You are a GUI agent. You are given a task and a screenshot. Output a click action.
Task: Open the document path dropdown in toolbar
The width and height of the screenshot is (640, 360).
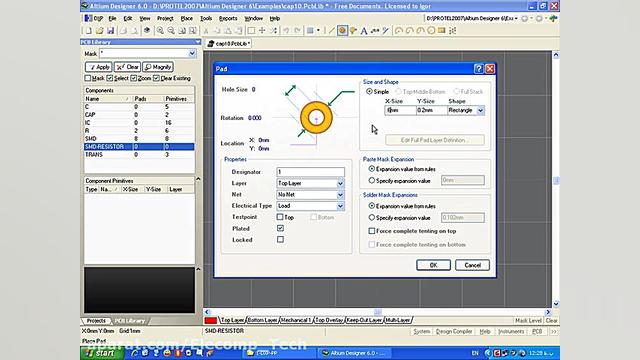pos(516,18)
